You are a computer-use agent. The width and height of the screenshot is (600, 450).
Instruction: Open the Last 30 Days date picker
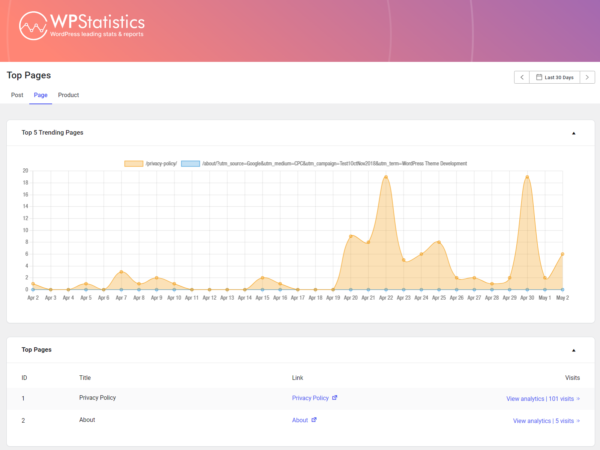point(554,77)
